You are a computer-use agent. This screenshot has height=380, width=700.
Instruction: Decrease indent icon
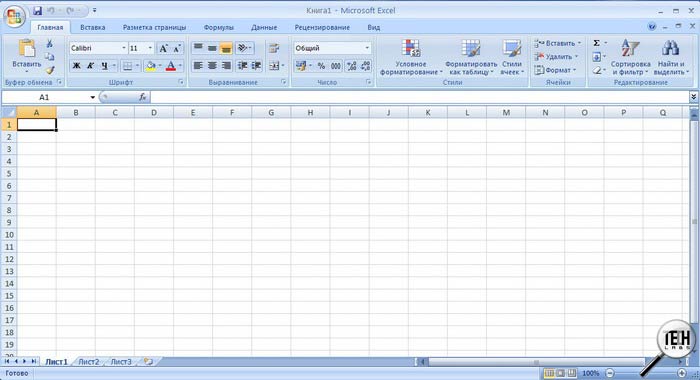coord(242,66)
